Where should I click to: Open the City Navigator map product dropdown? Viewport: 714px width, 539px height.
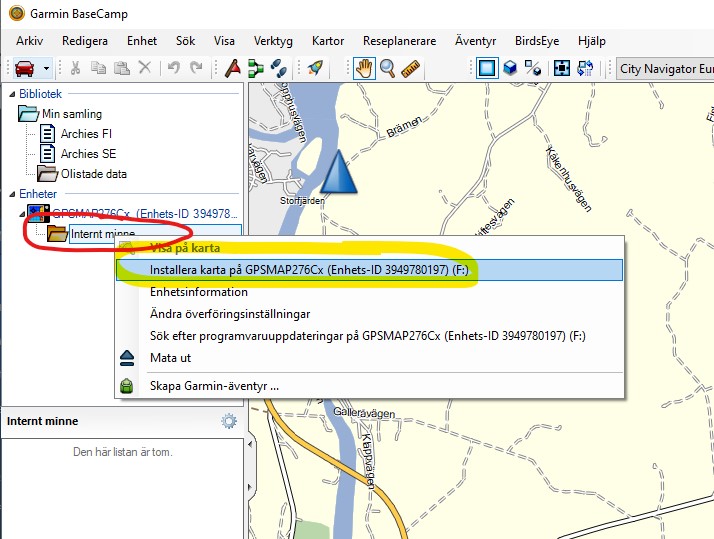[x=664, y=69]
